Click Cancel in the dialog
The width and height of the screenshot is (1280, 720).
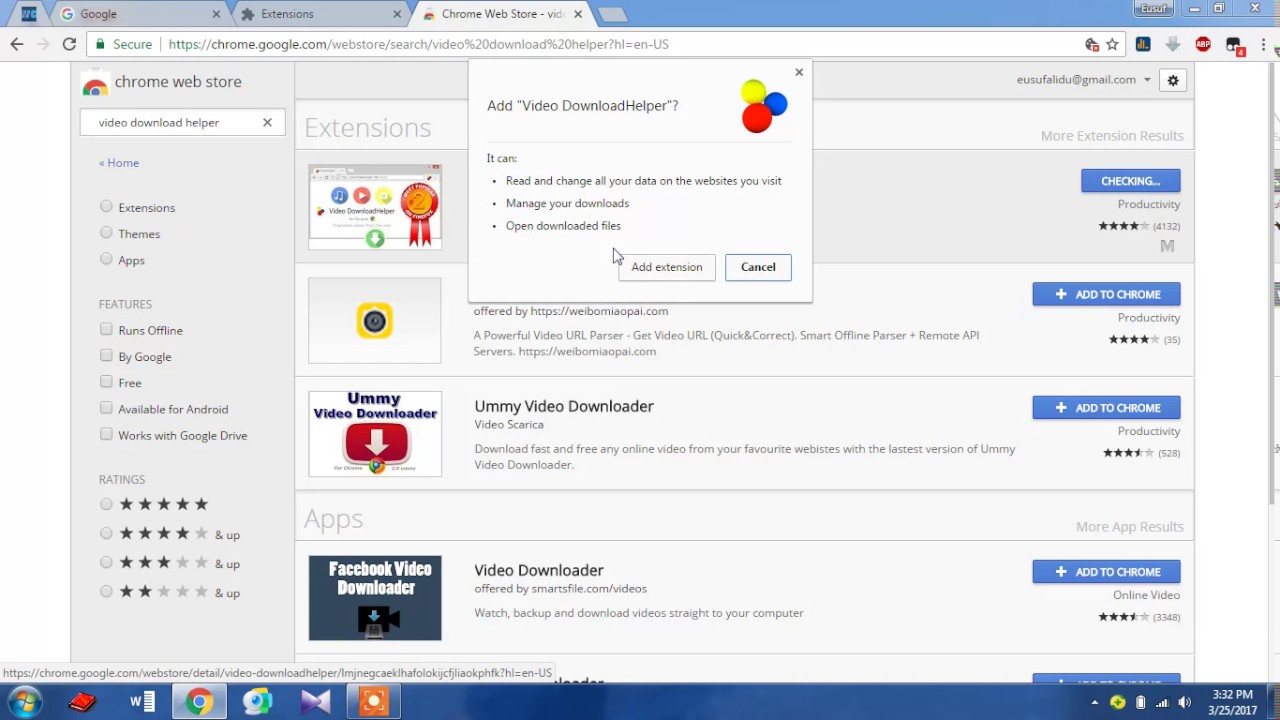click(x=758, y=267)
